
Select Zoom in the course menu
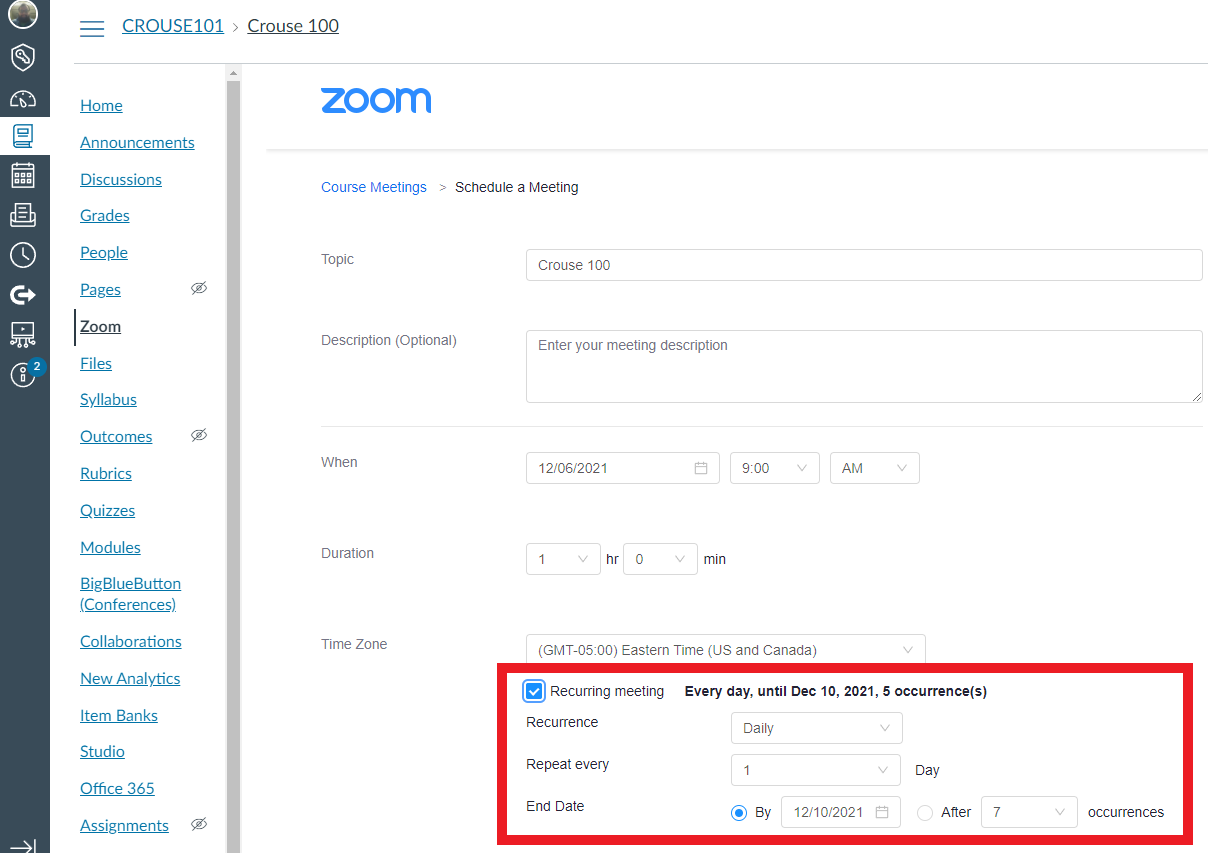click(x=100, y=326)
